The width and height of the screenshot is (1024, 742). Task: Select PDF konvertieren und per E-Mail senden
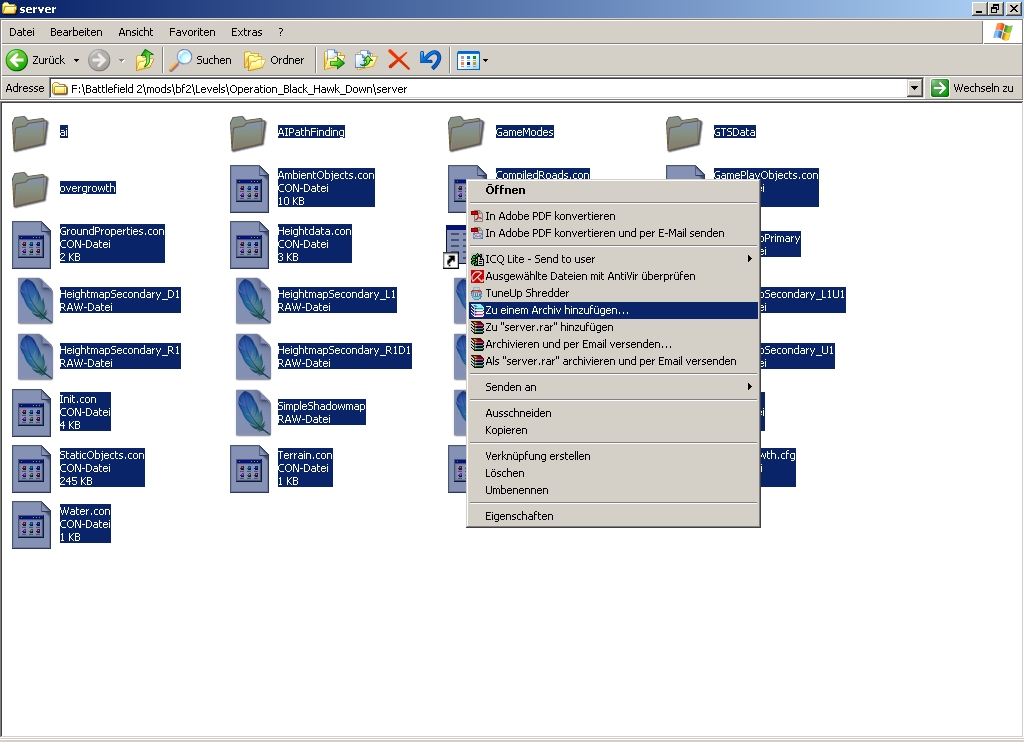[613, 233]
